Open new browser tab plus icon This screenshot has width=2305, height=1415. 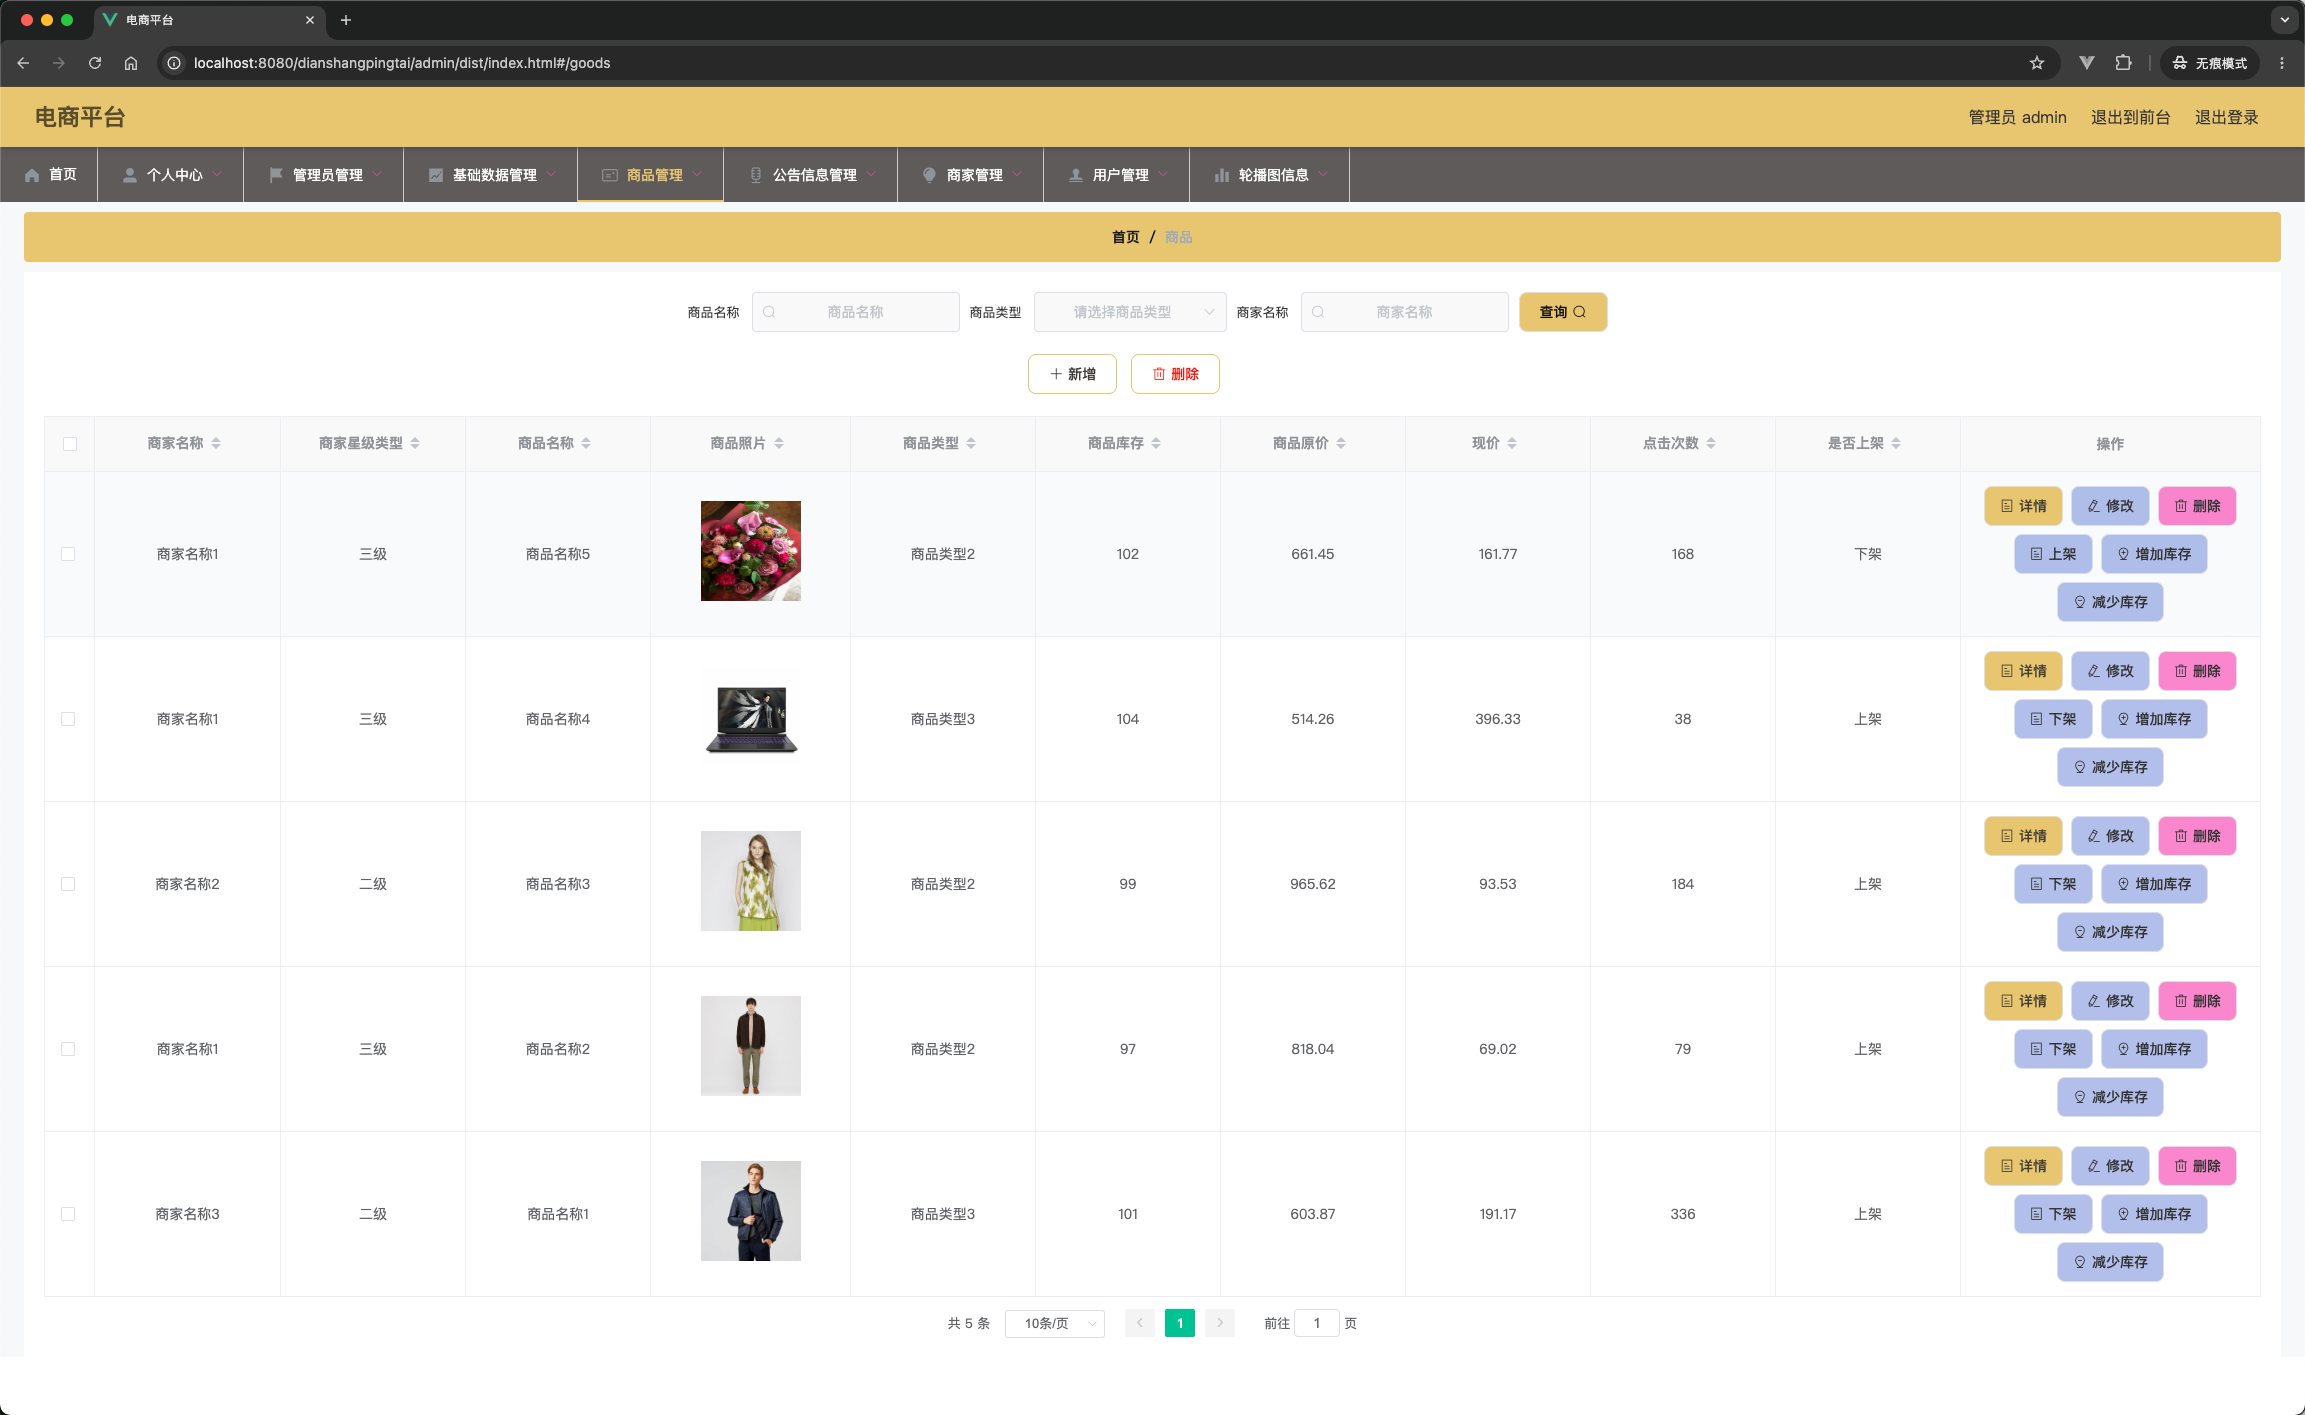coord(346,20)
